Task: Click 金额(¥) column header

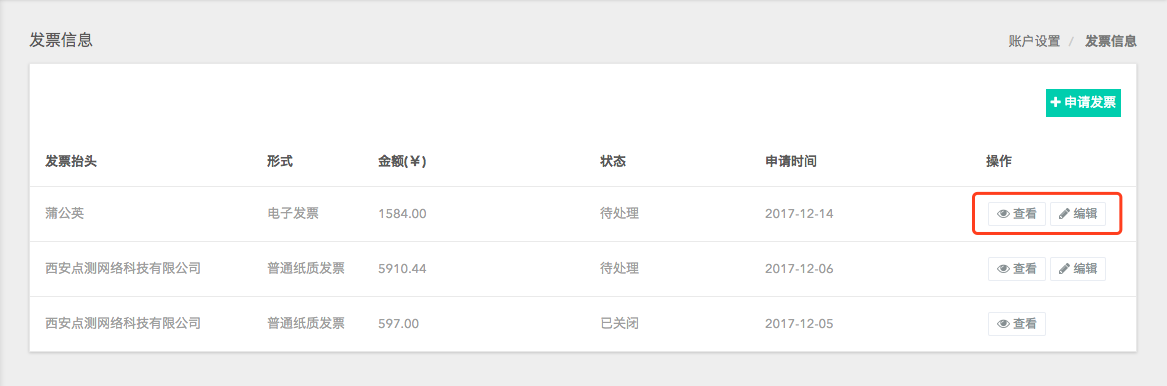Action: [402, 161]
